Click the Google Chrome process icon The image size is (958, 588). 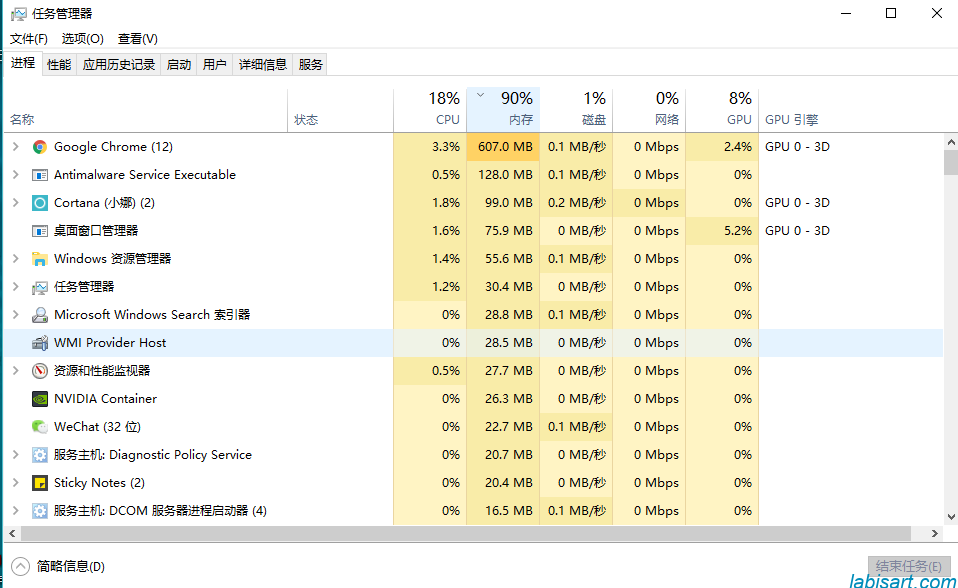pos(40,147)
